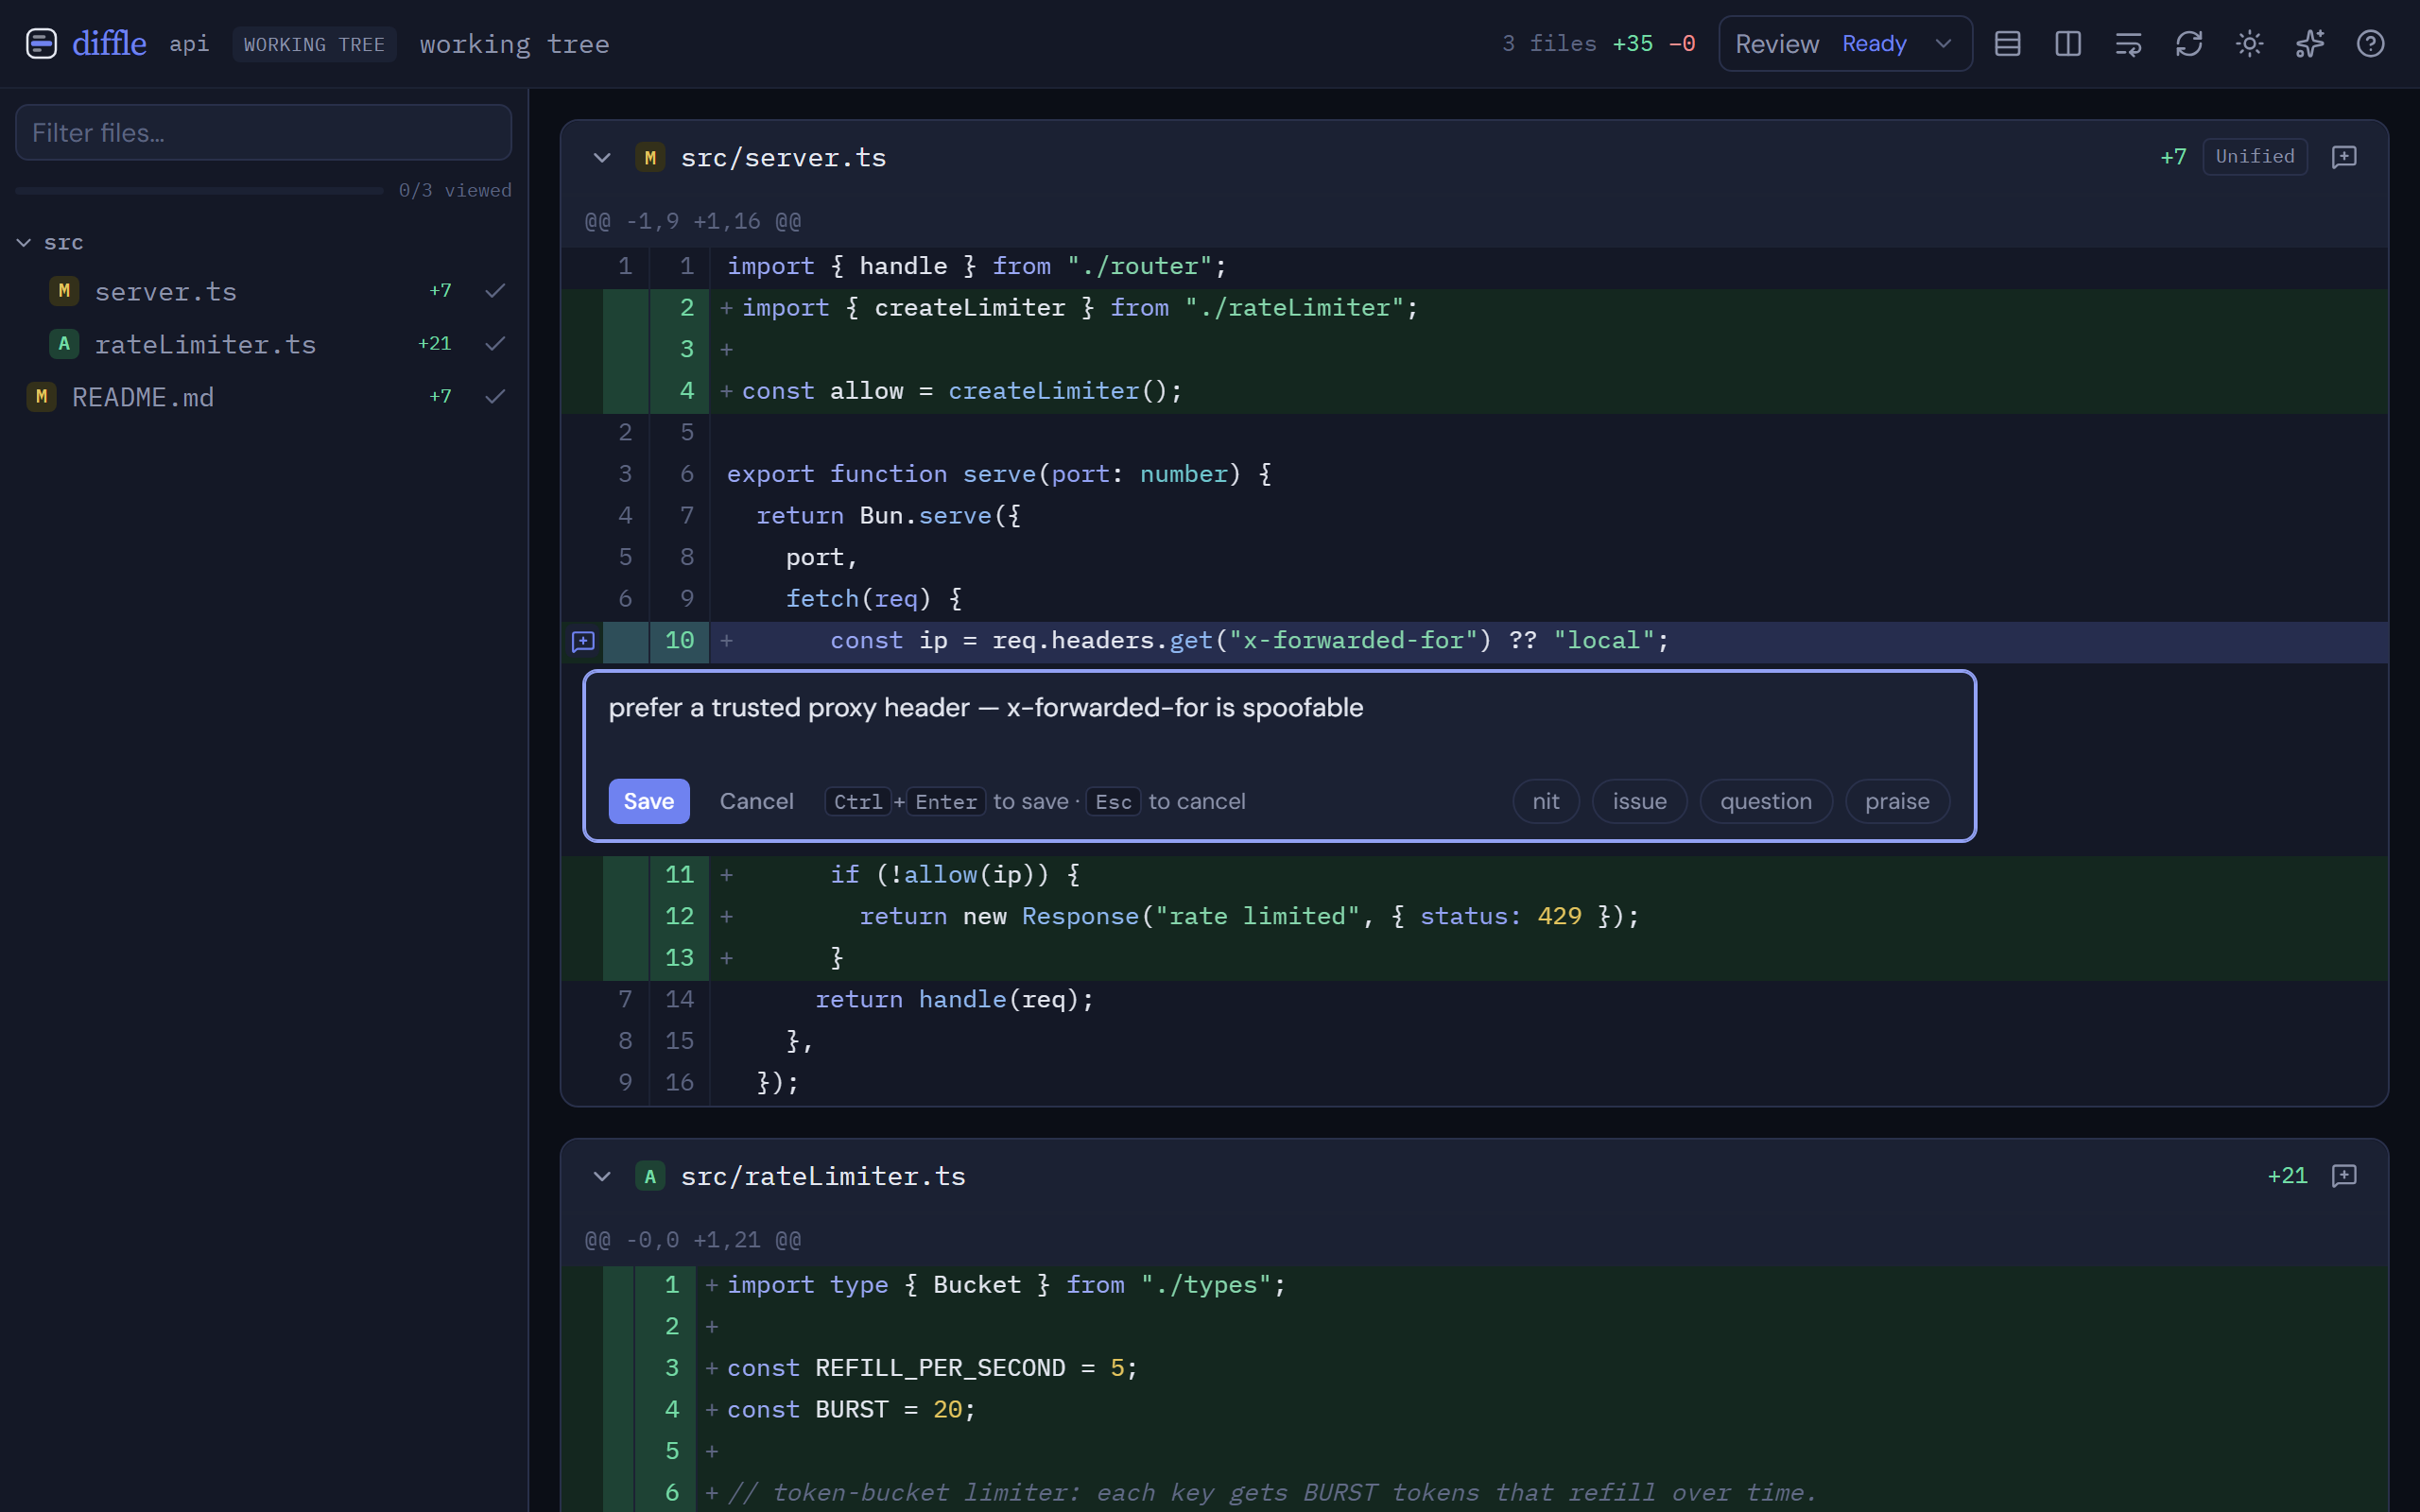
Task: Click line number 12 in server.ts
Action: point(679,917)
